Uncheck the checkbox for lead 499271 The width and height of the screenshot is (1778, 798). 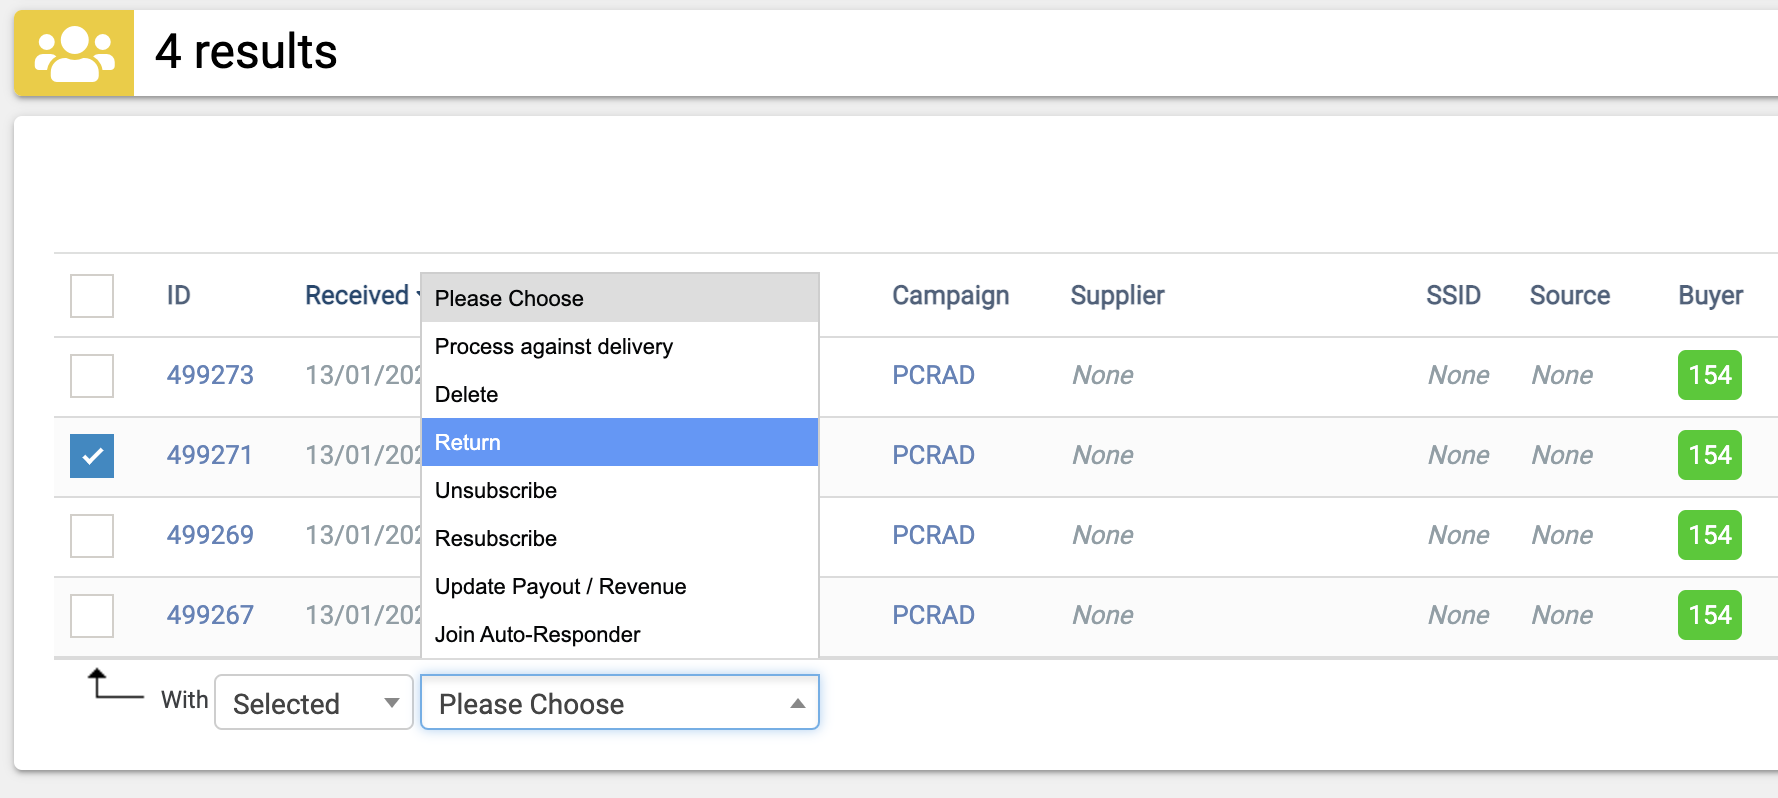click(x=92, y=456)
